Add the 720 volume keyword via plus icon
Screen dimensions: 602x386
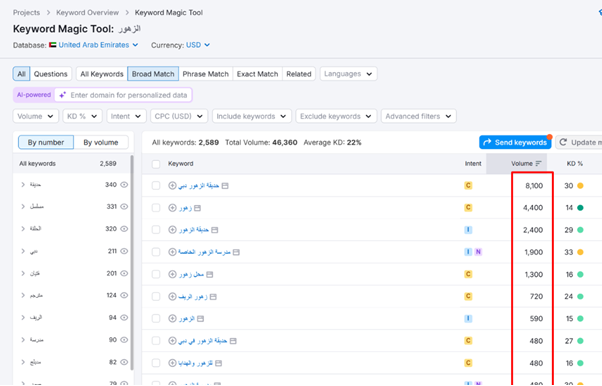click(x=172, y=297)
